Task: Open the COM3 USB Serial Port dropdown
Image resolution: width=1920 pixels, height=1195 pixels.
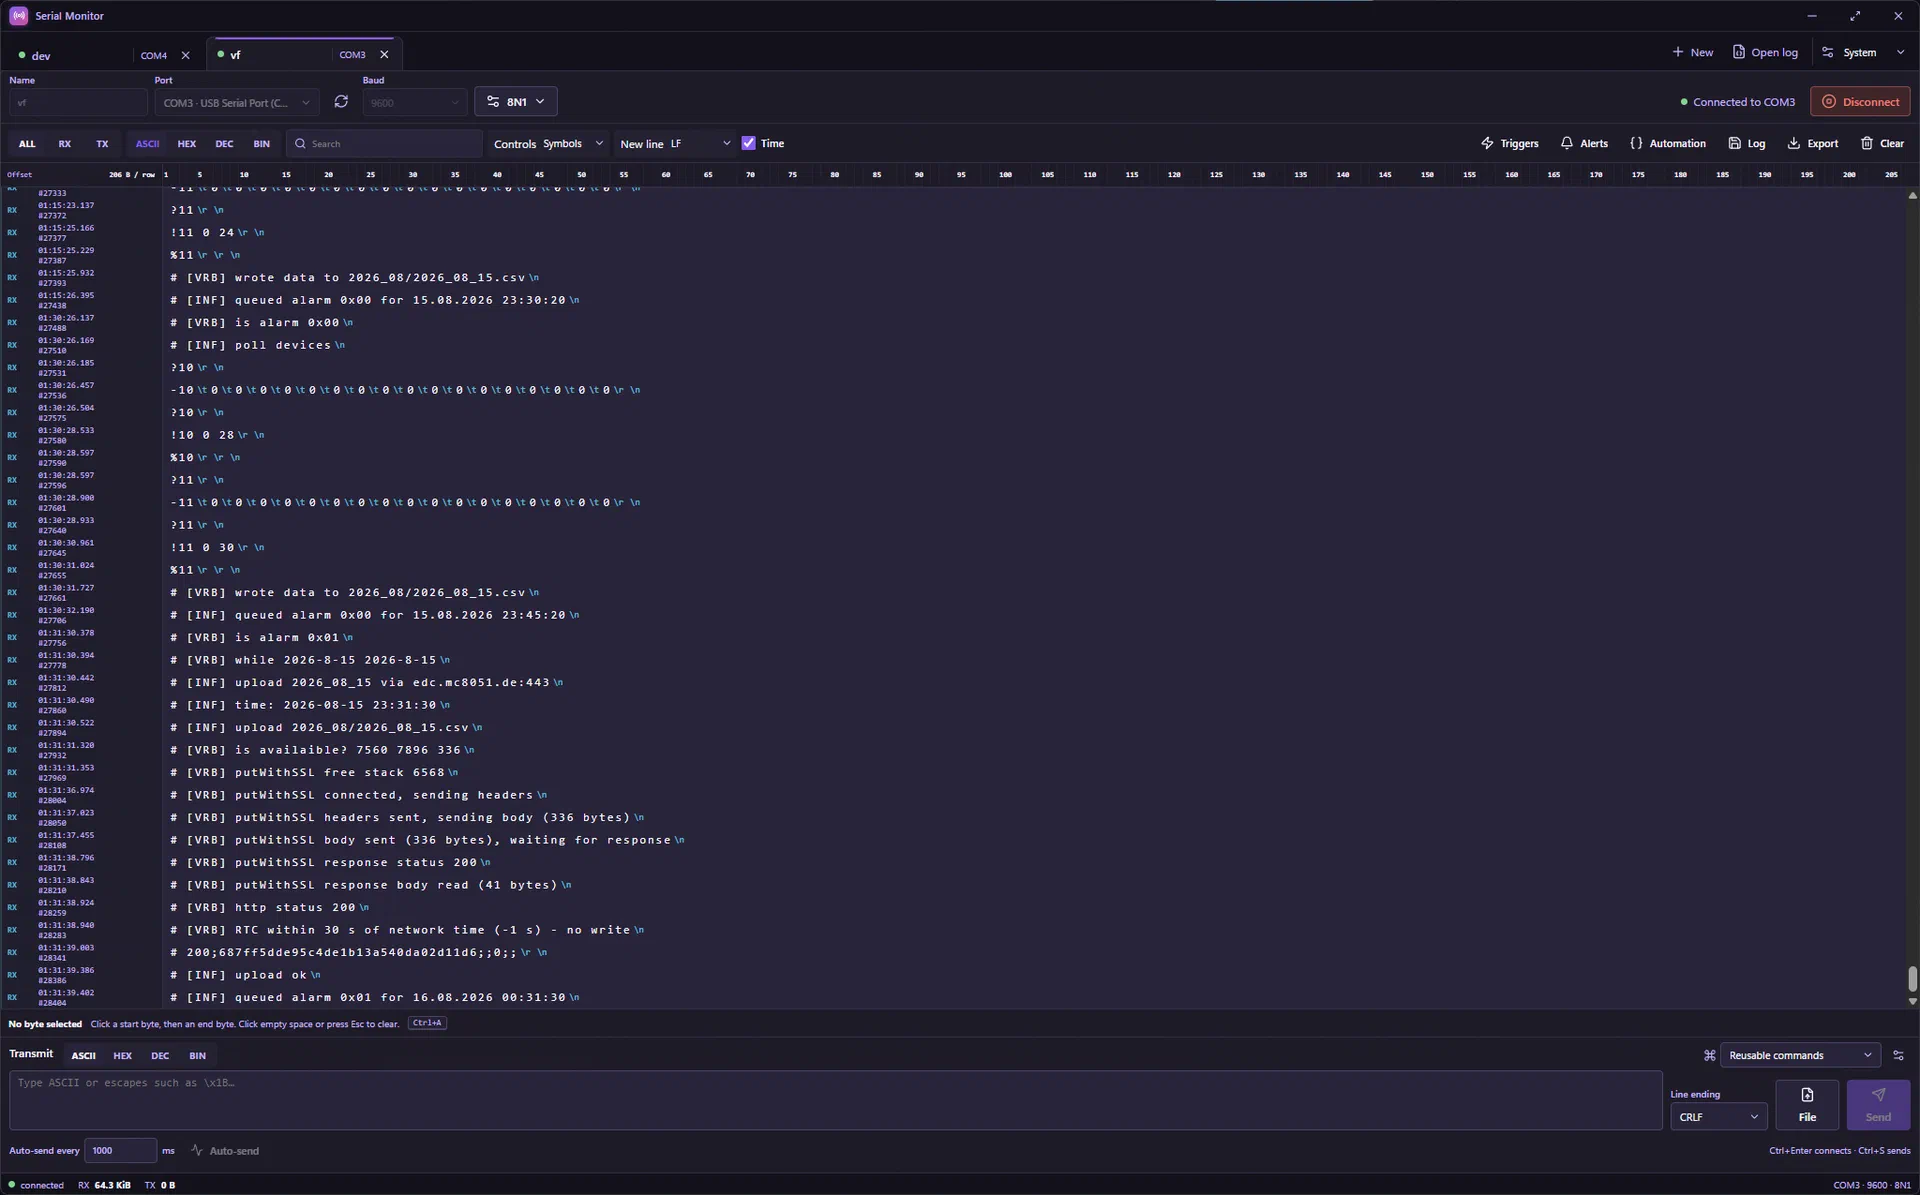Action: (x=236, y=103)
